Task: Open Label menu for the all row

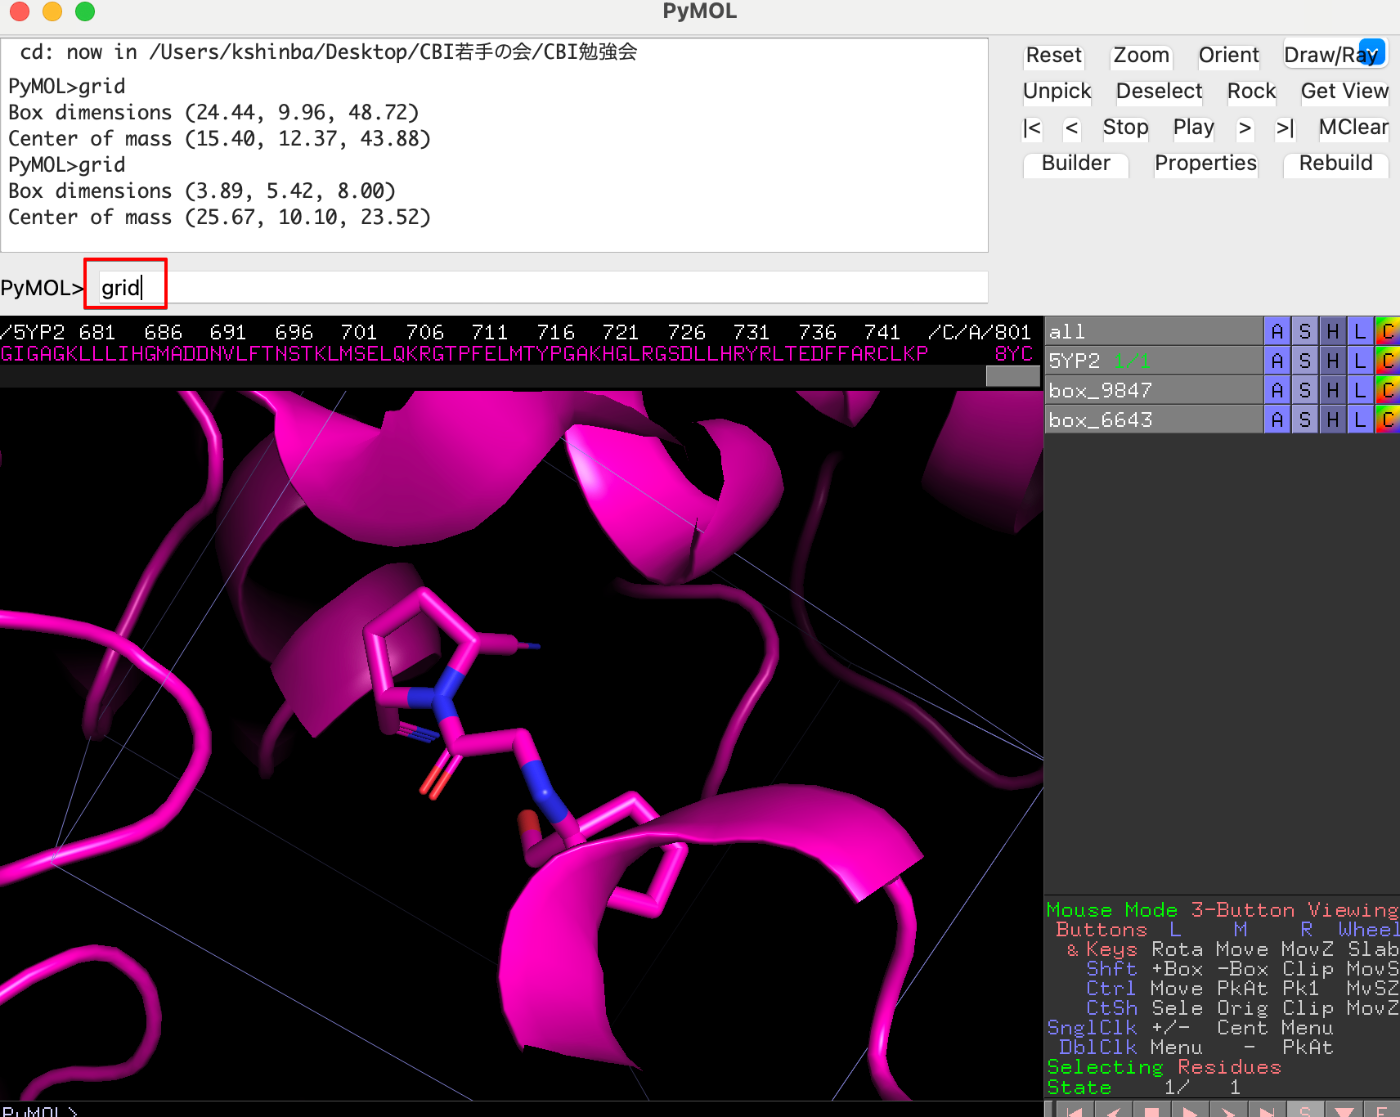Action: (1359, 331)
